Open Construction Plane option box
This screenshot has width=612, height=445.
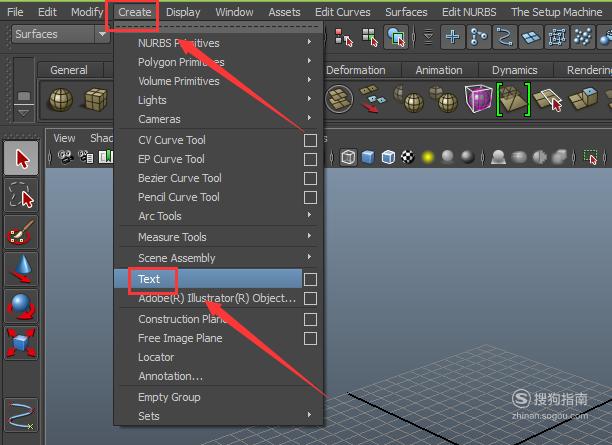tap(310, 319)
